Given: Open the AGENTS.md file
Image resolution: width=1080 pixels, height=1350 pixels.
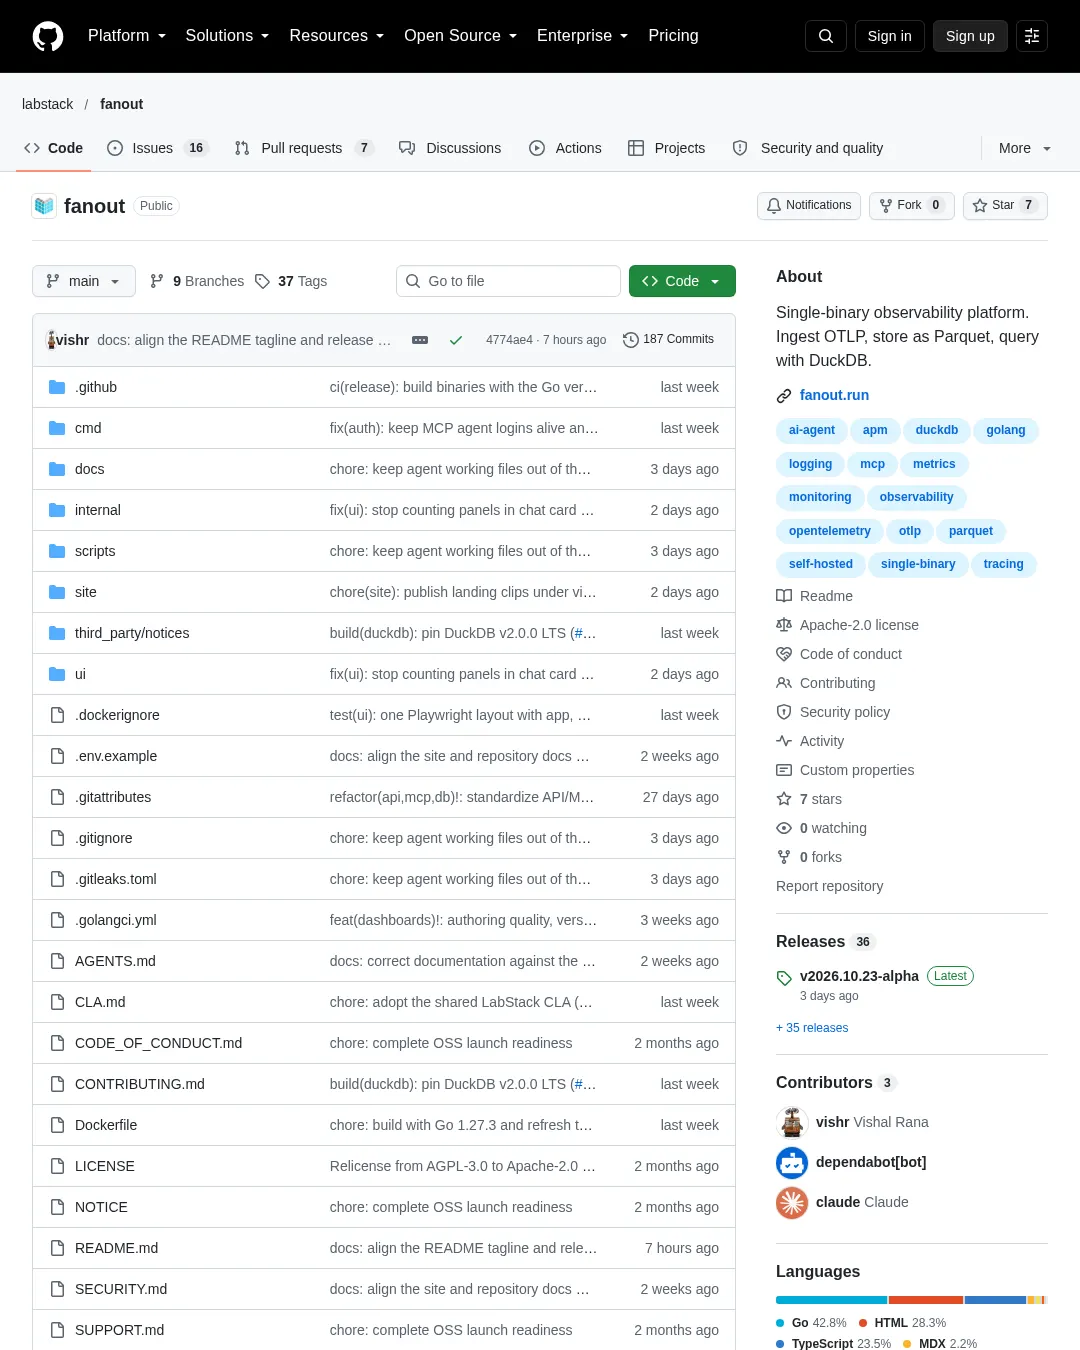Looking at the screenshot, I should tap(115, 961).
